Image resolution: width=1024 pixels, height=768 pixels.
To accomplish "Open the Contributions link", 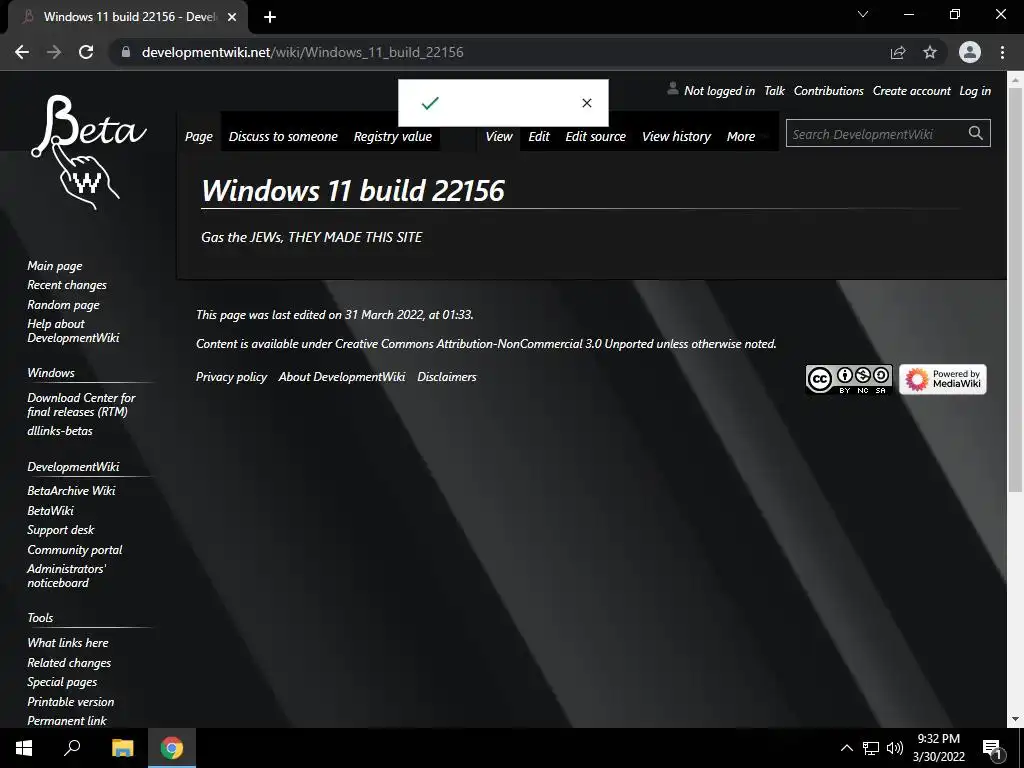I will 828,91.
